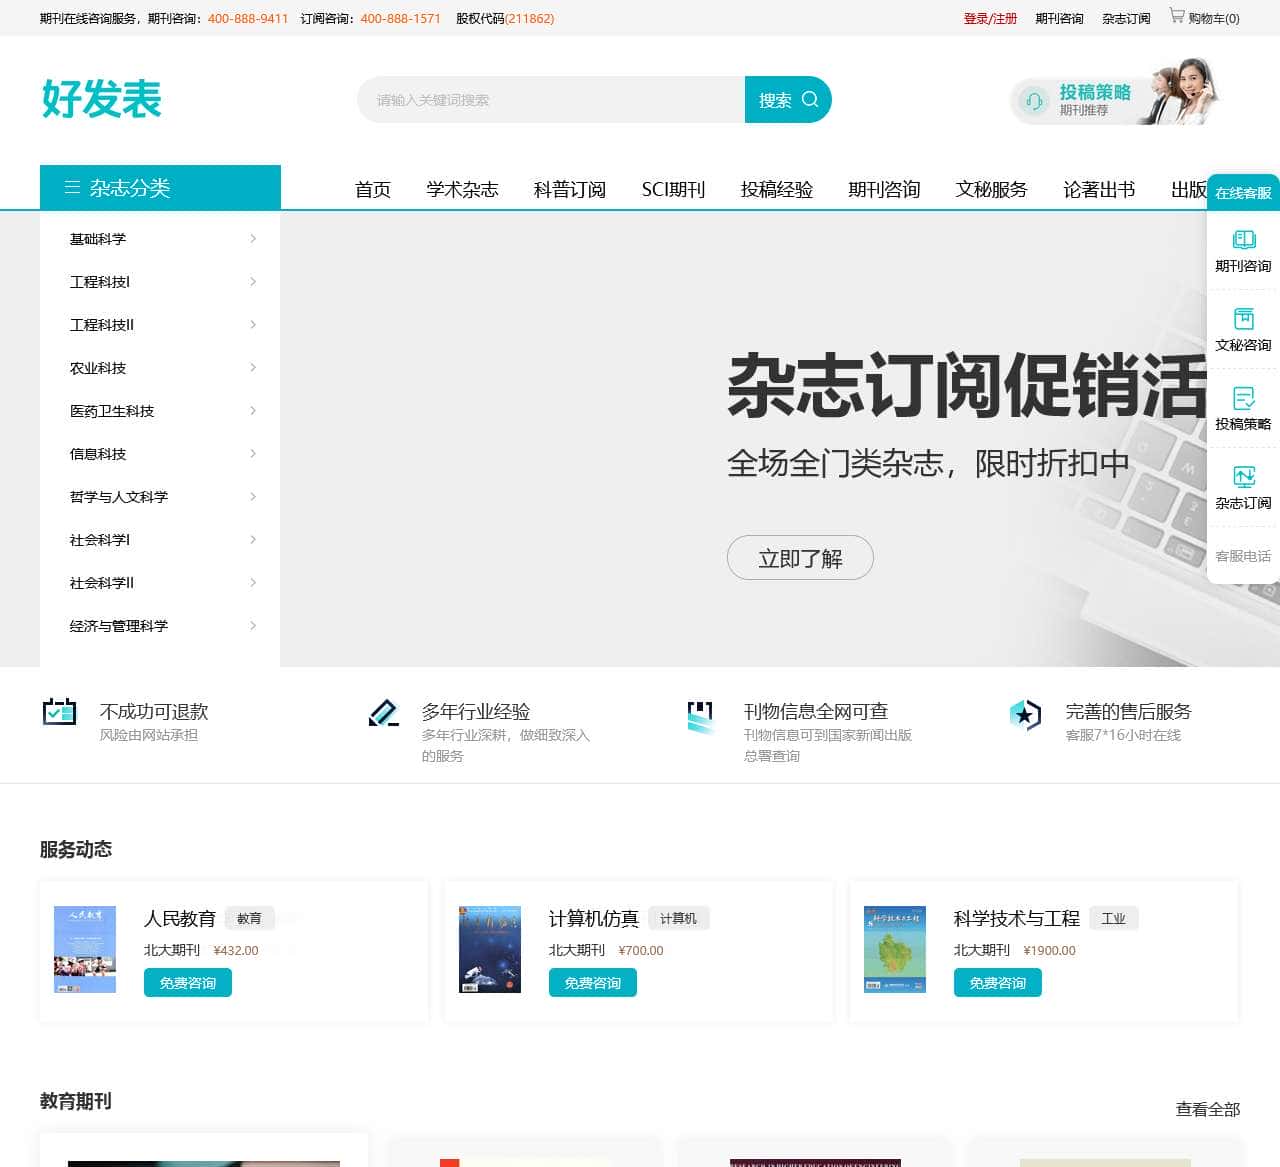Click the 订阅咨询 phone number 400-888-1571
1280x1167 pixels.
pyautogui.click(x=400, y=18)
